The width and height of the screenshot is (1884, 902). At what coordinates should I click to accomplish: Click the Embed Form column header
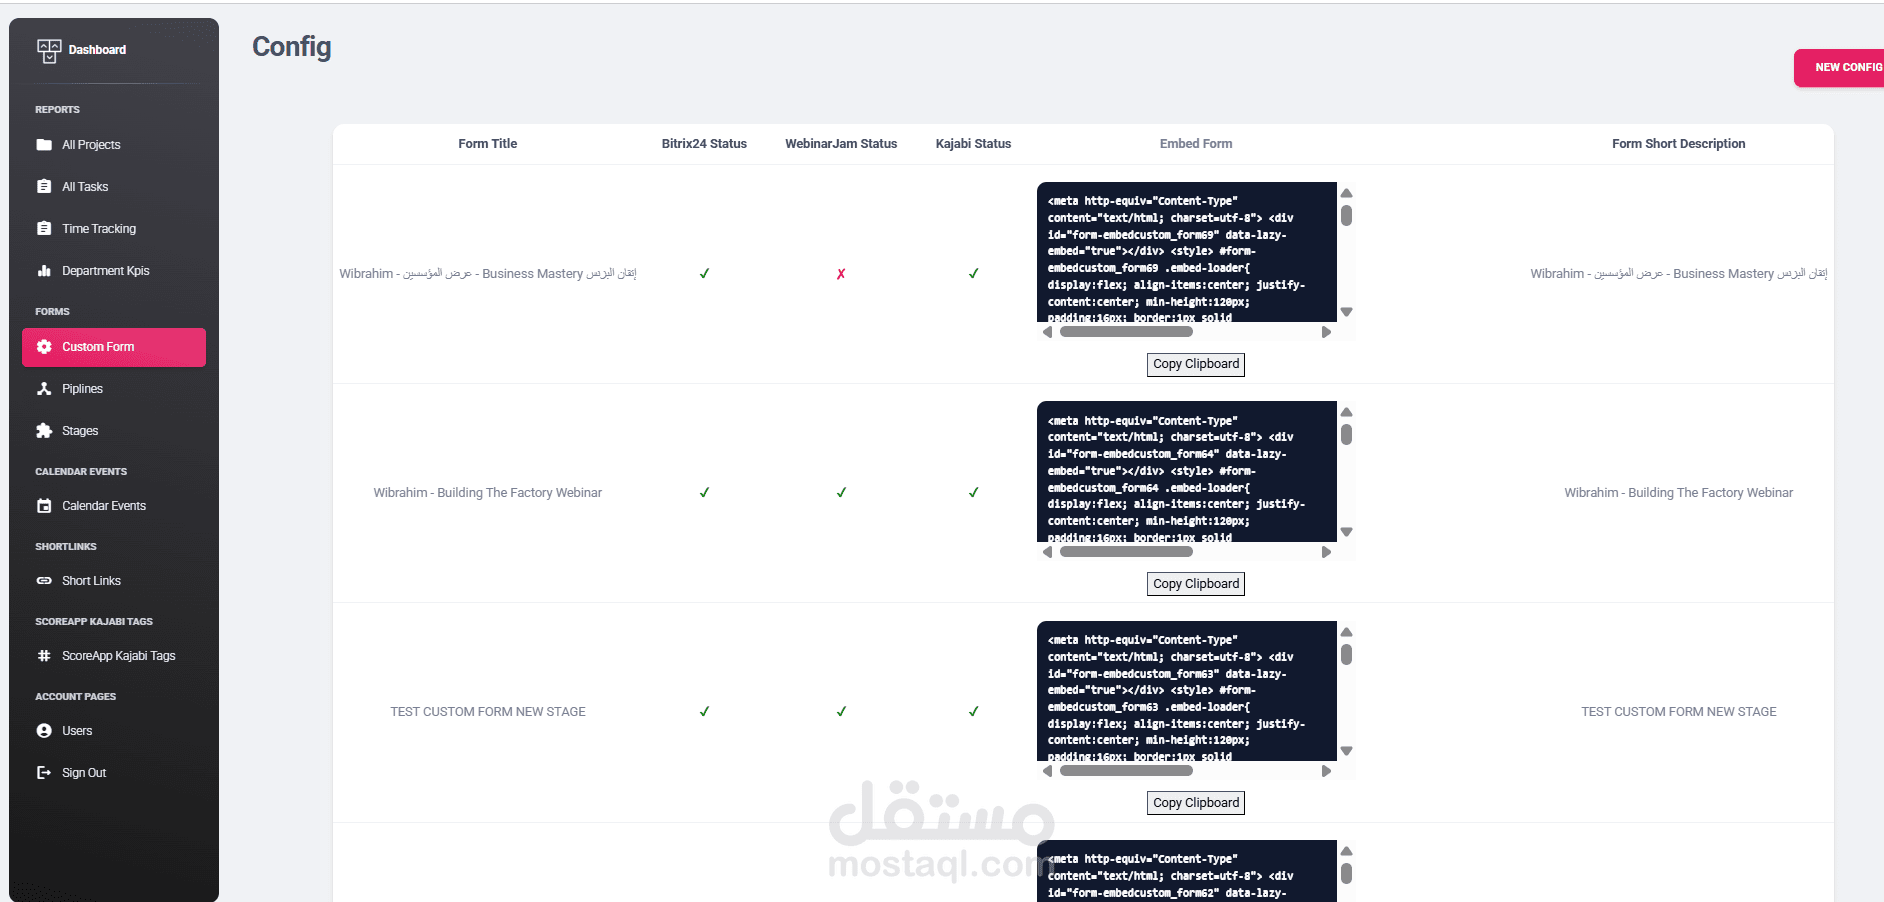coord(1196,144)
